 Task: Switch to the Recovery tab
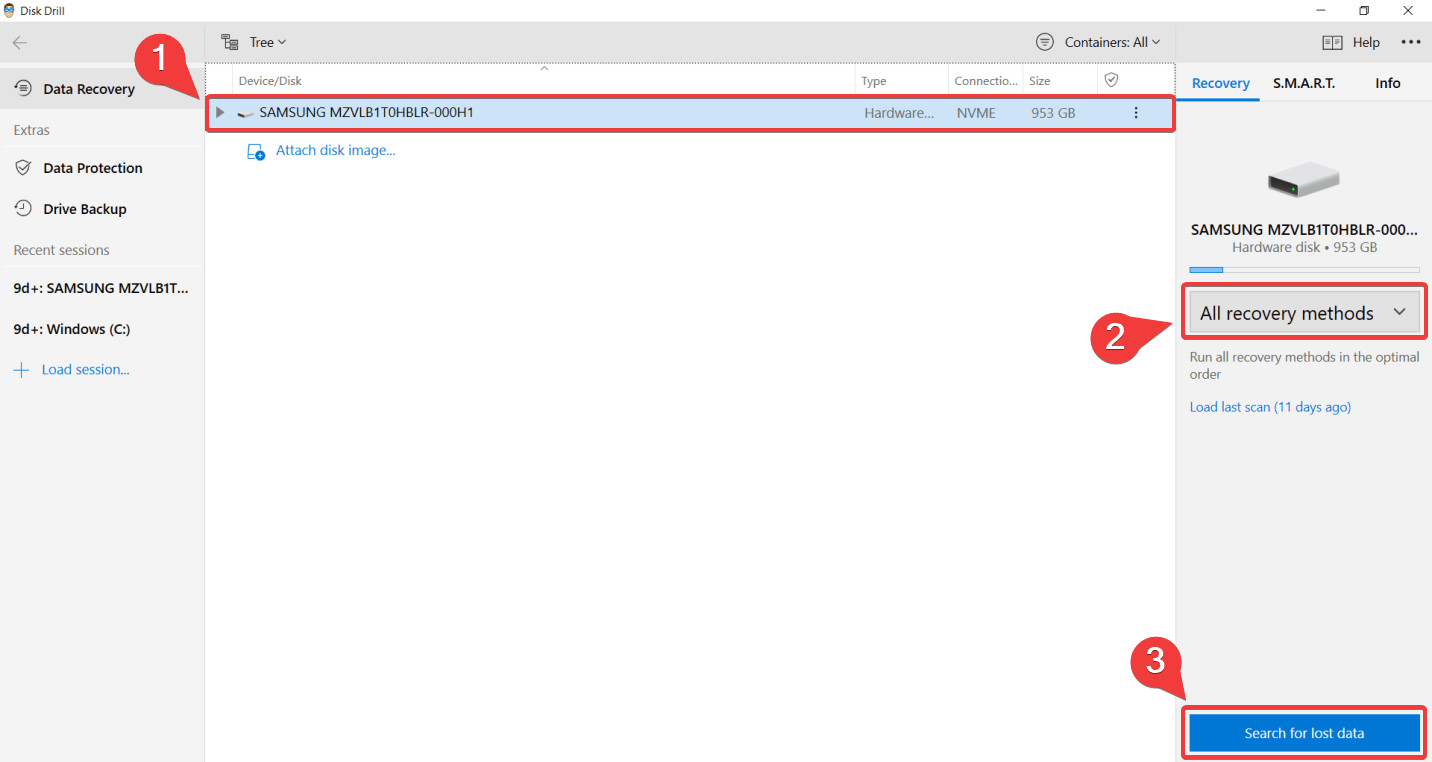point(1220,83)
